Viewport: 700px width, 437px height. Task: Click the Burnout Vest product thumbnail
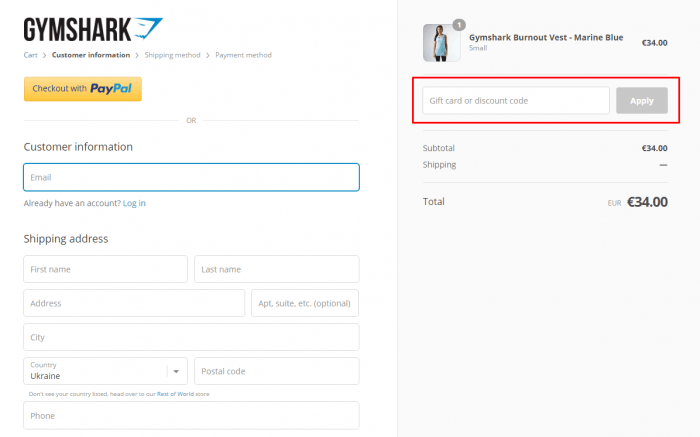pyautogui.click(x=442, y=43)
